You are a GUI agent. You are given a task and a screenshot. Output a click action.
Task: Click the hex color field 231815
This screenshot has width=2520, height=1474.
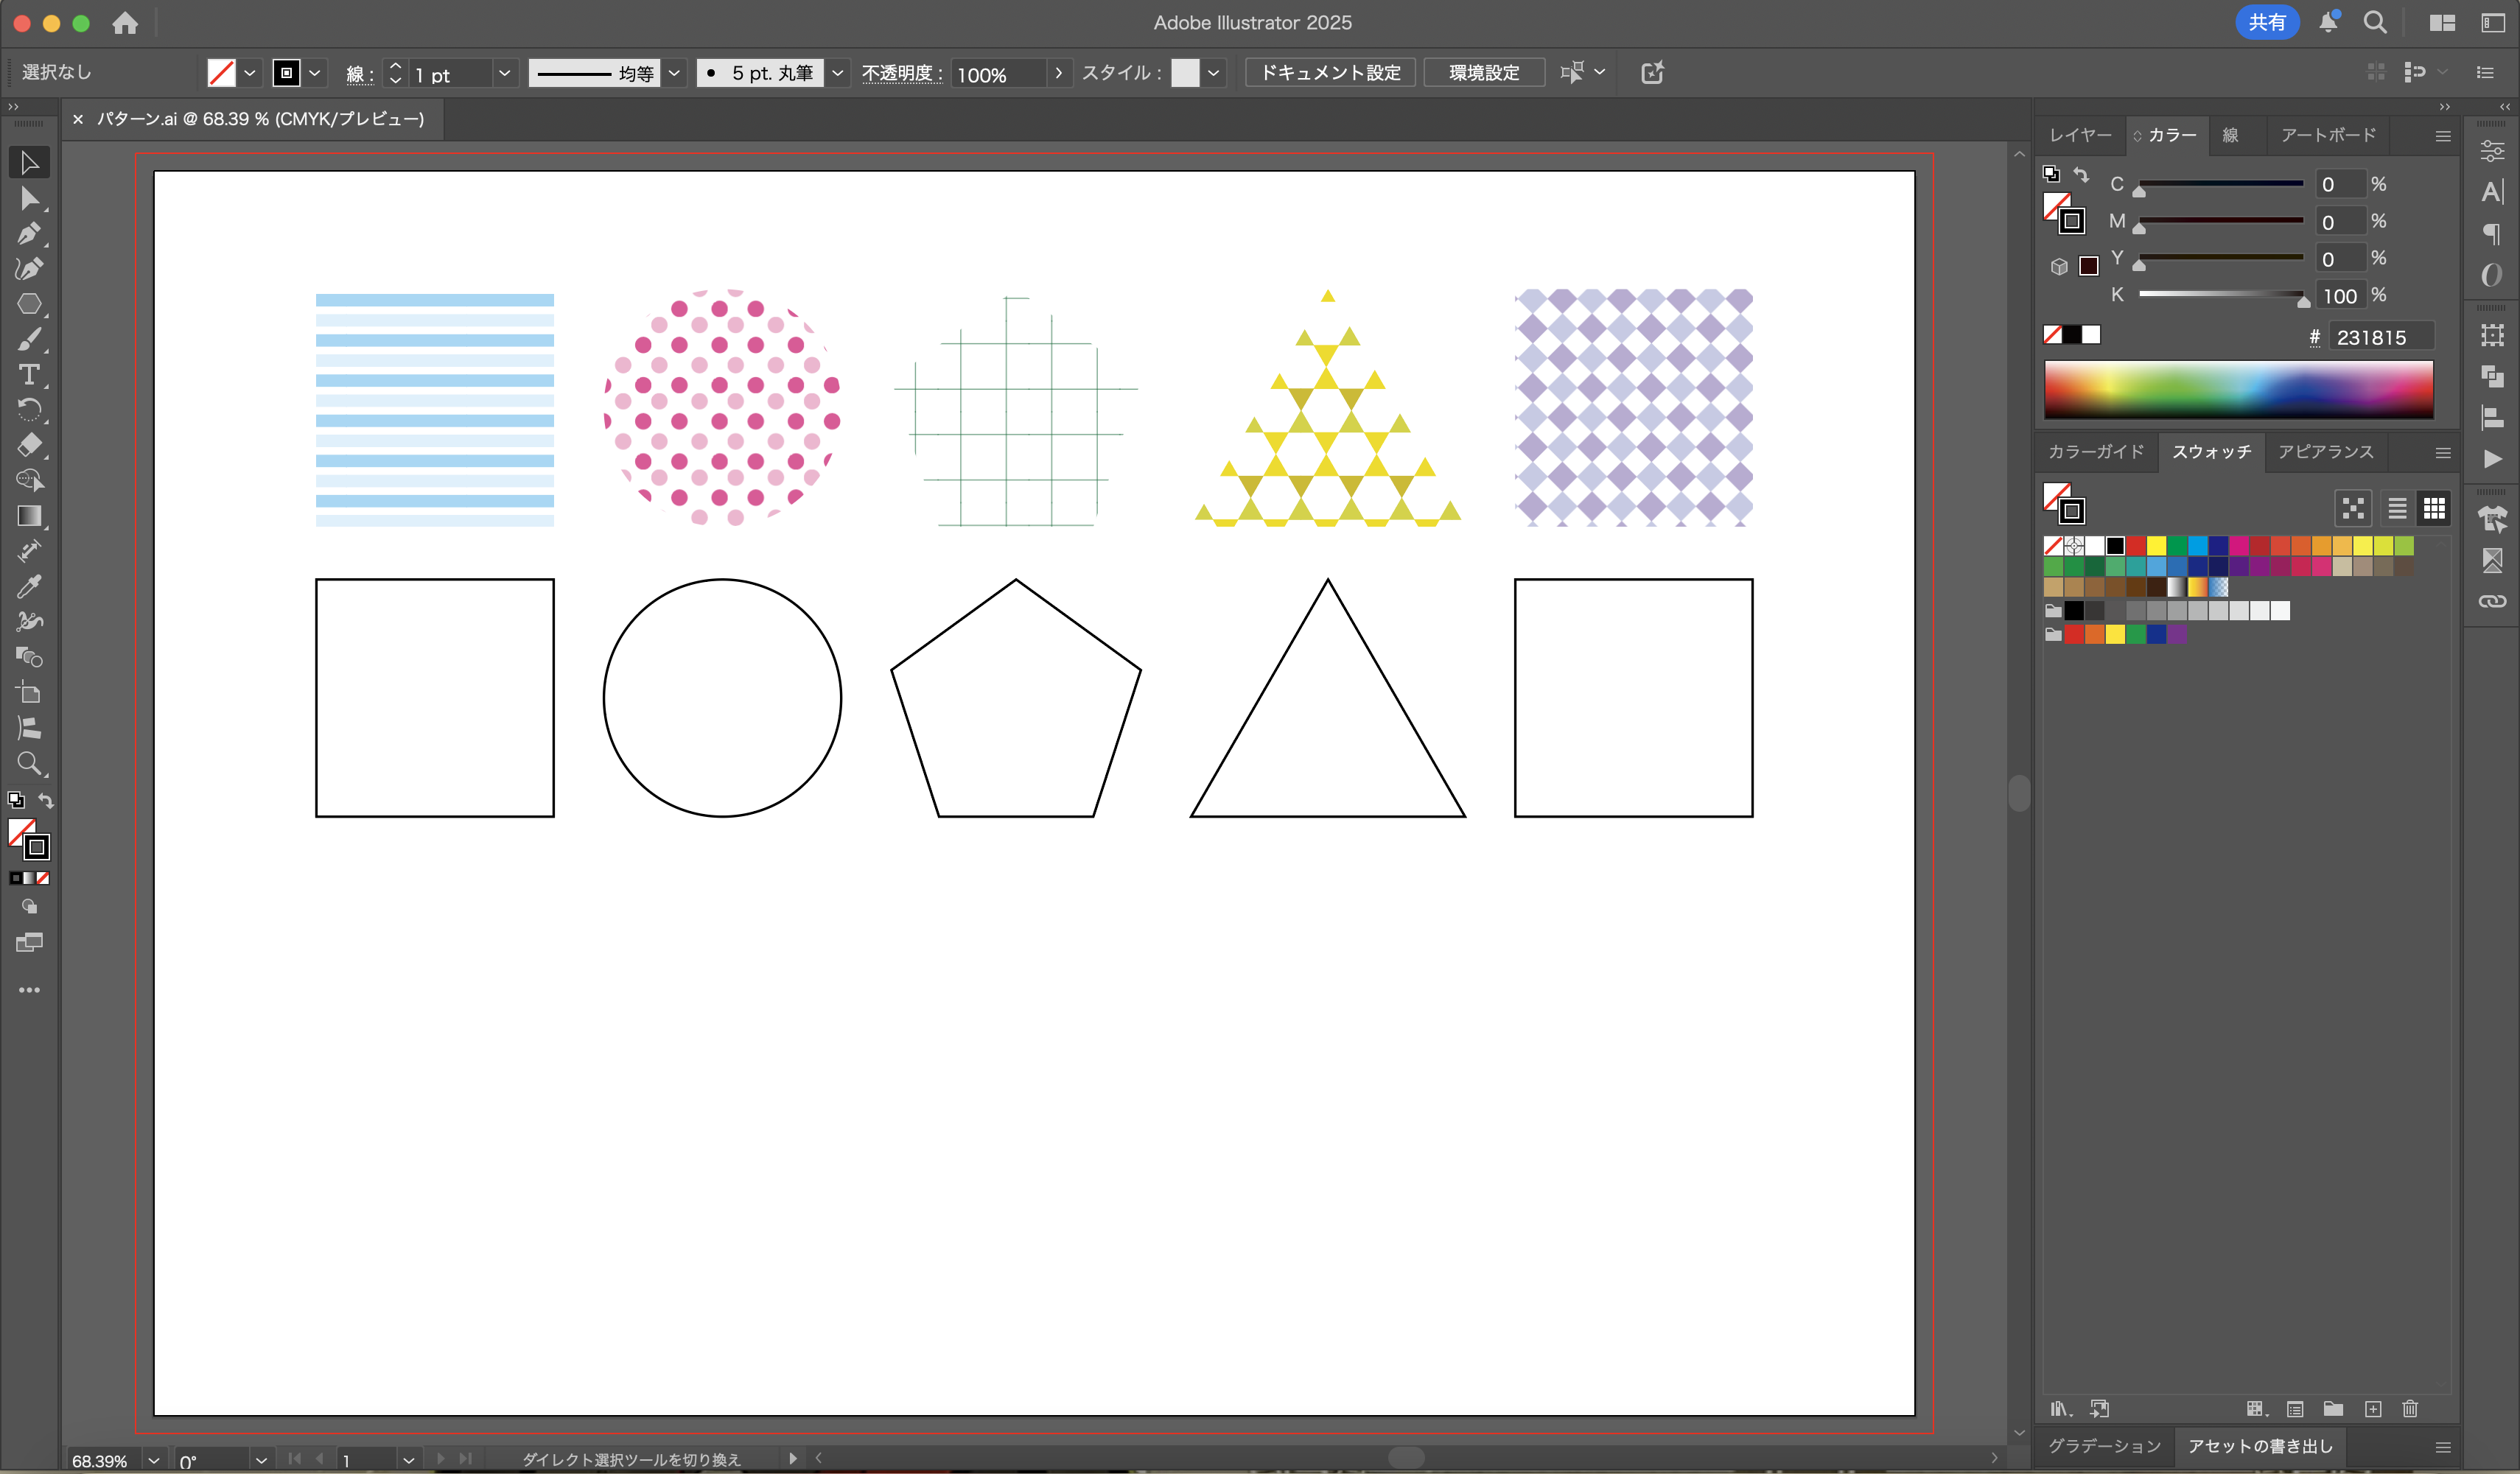[2381, 338]
